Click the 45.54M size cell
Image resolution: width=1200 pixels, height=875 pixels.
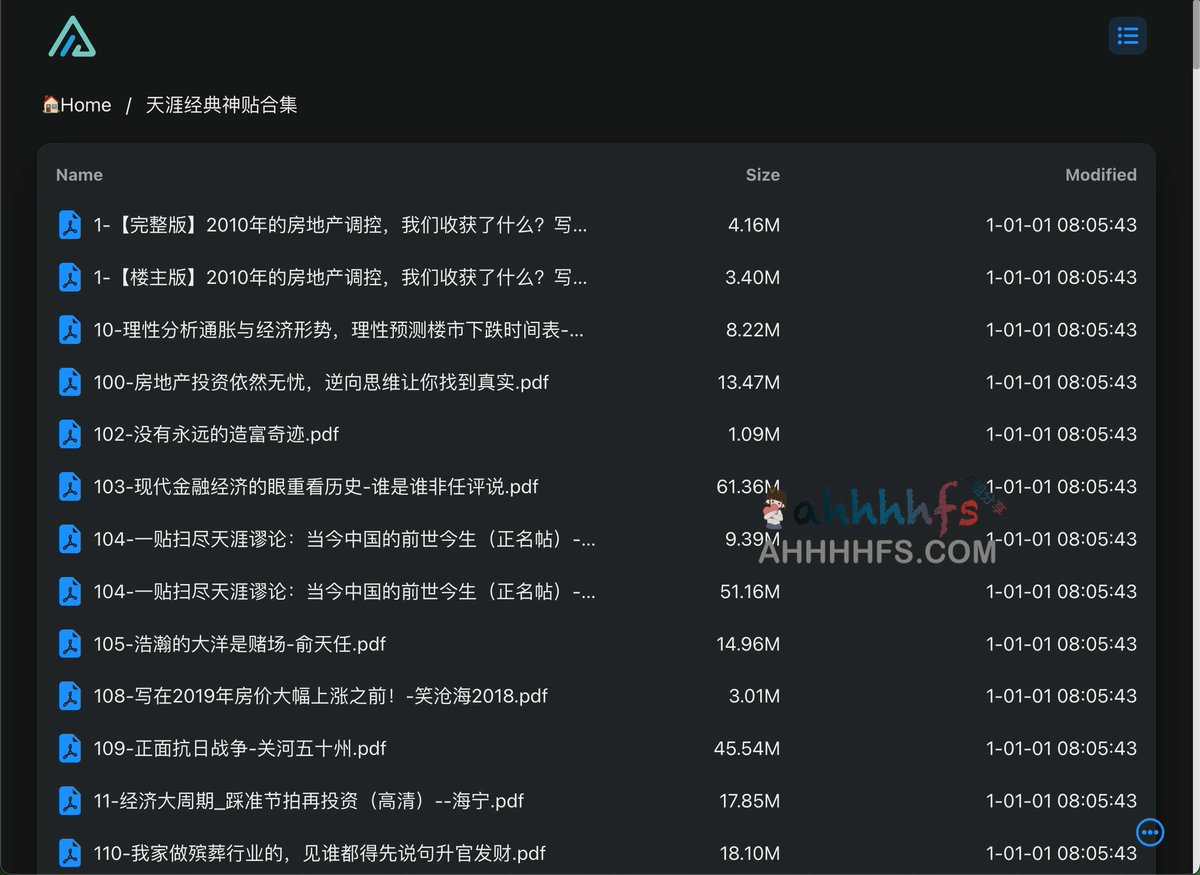pyautogui.click(x=747, y=748)
